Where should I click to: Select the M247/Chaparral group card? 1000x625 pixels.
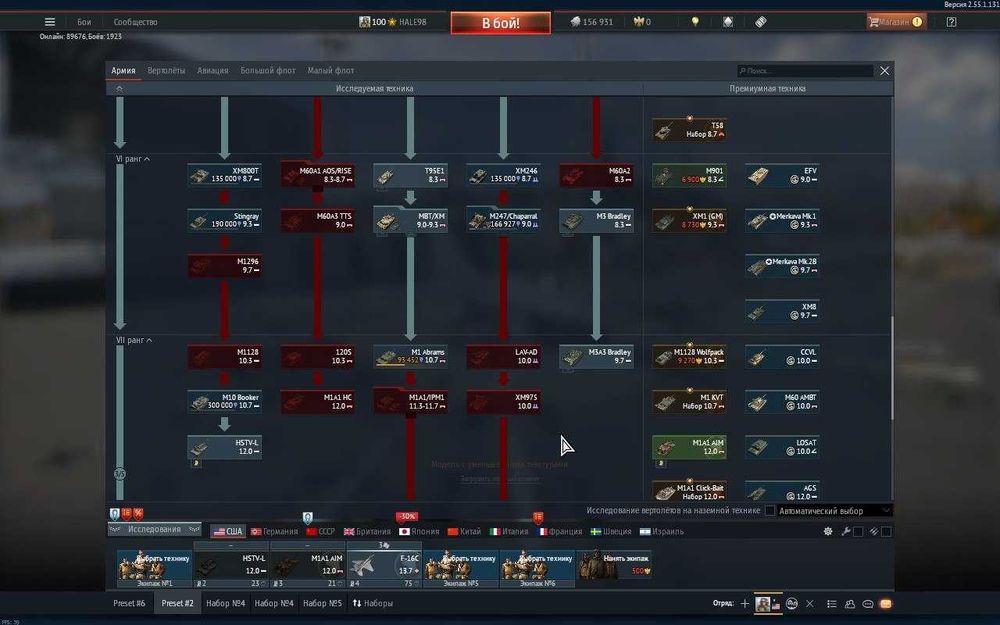[503, 221]
